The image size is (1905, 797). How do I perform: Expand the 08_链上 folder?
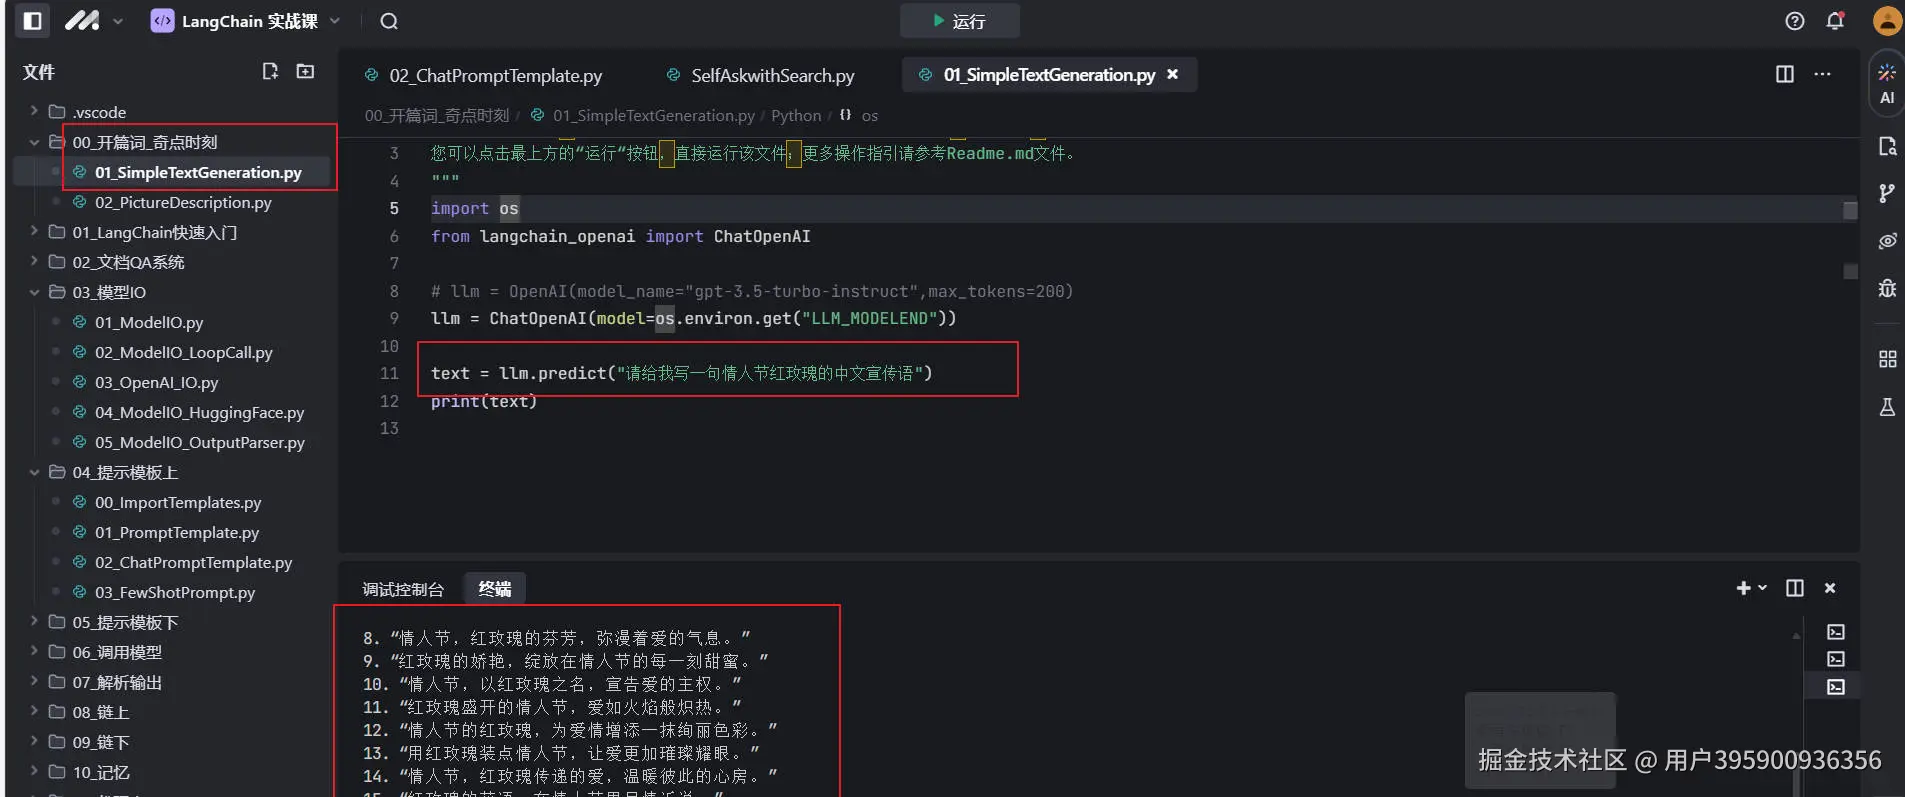[34, 712]
